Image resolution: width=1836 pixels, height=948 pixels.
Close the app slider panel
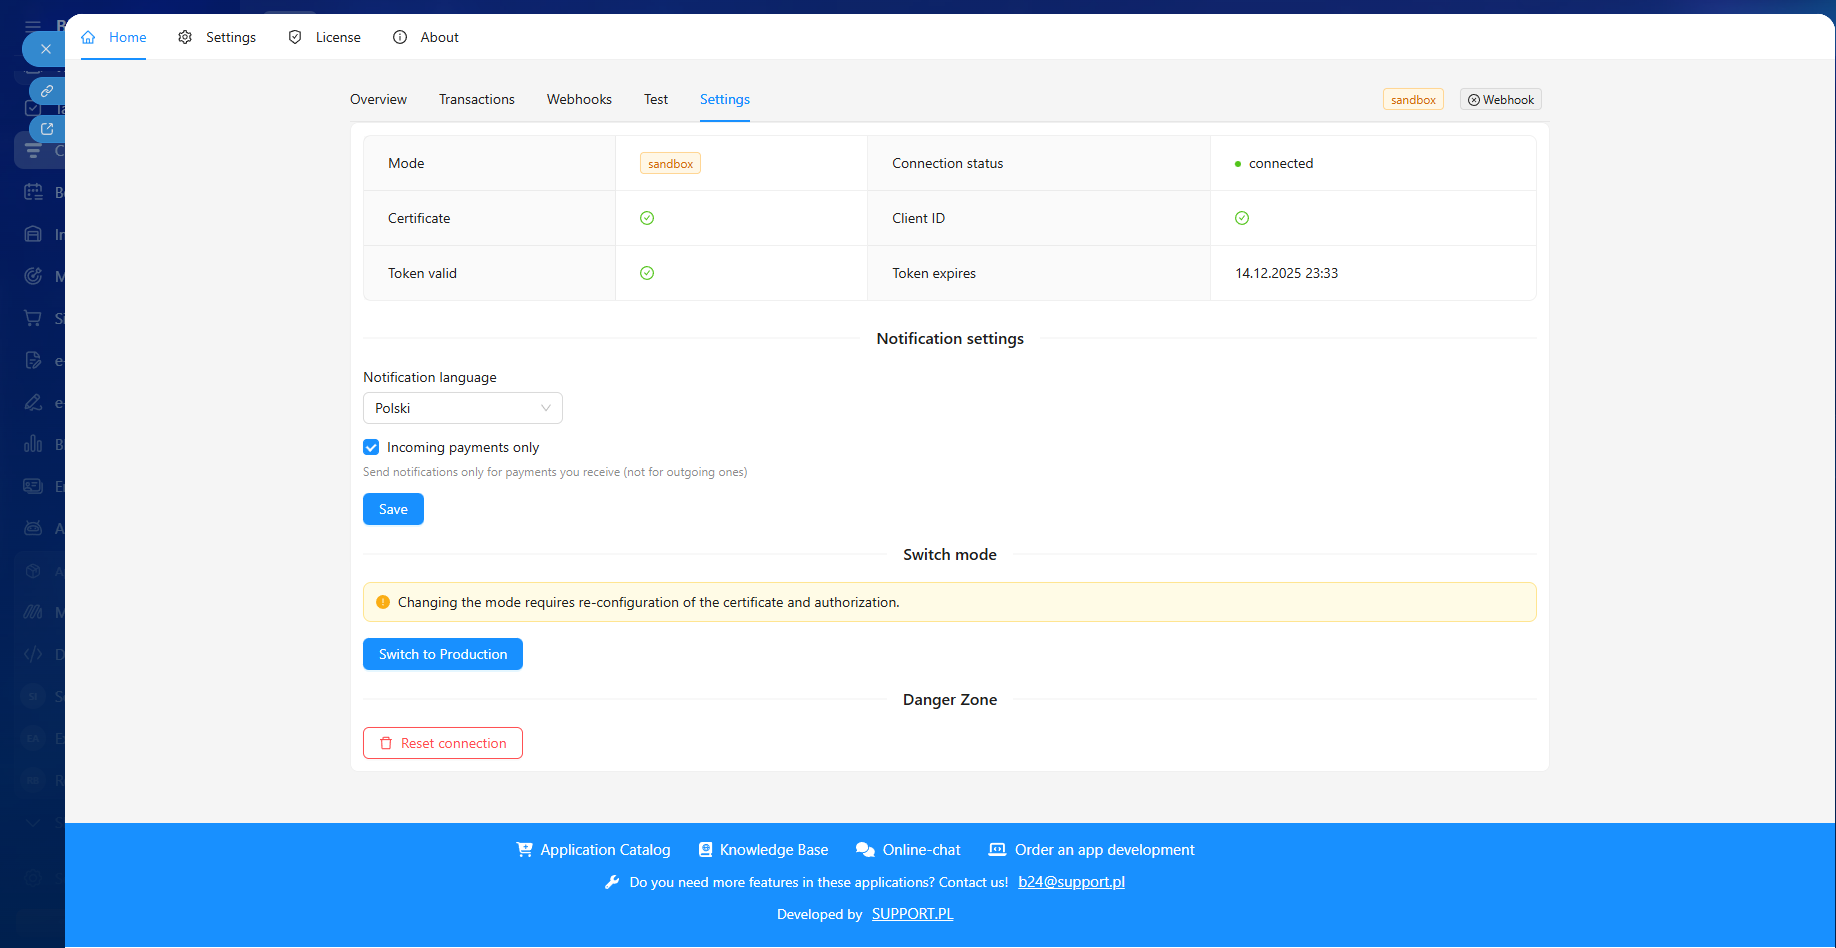(45, 49)
